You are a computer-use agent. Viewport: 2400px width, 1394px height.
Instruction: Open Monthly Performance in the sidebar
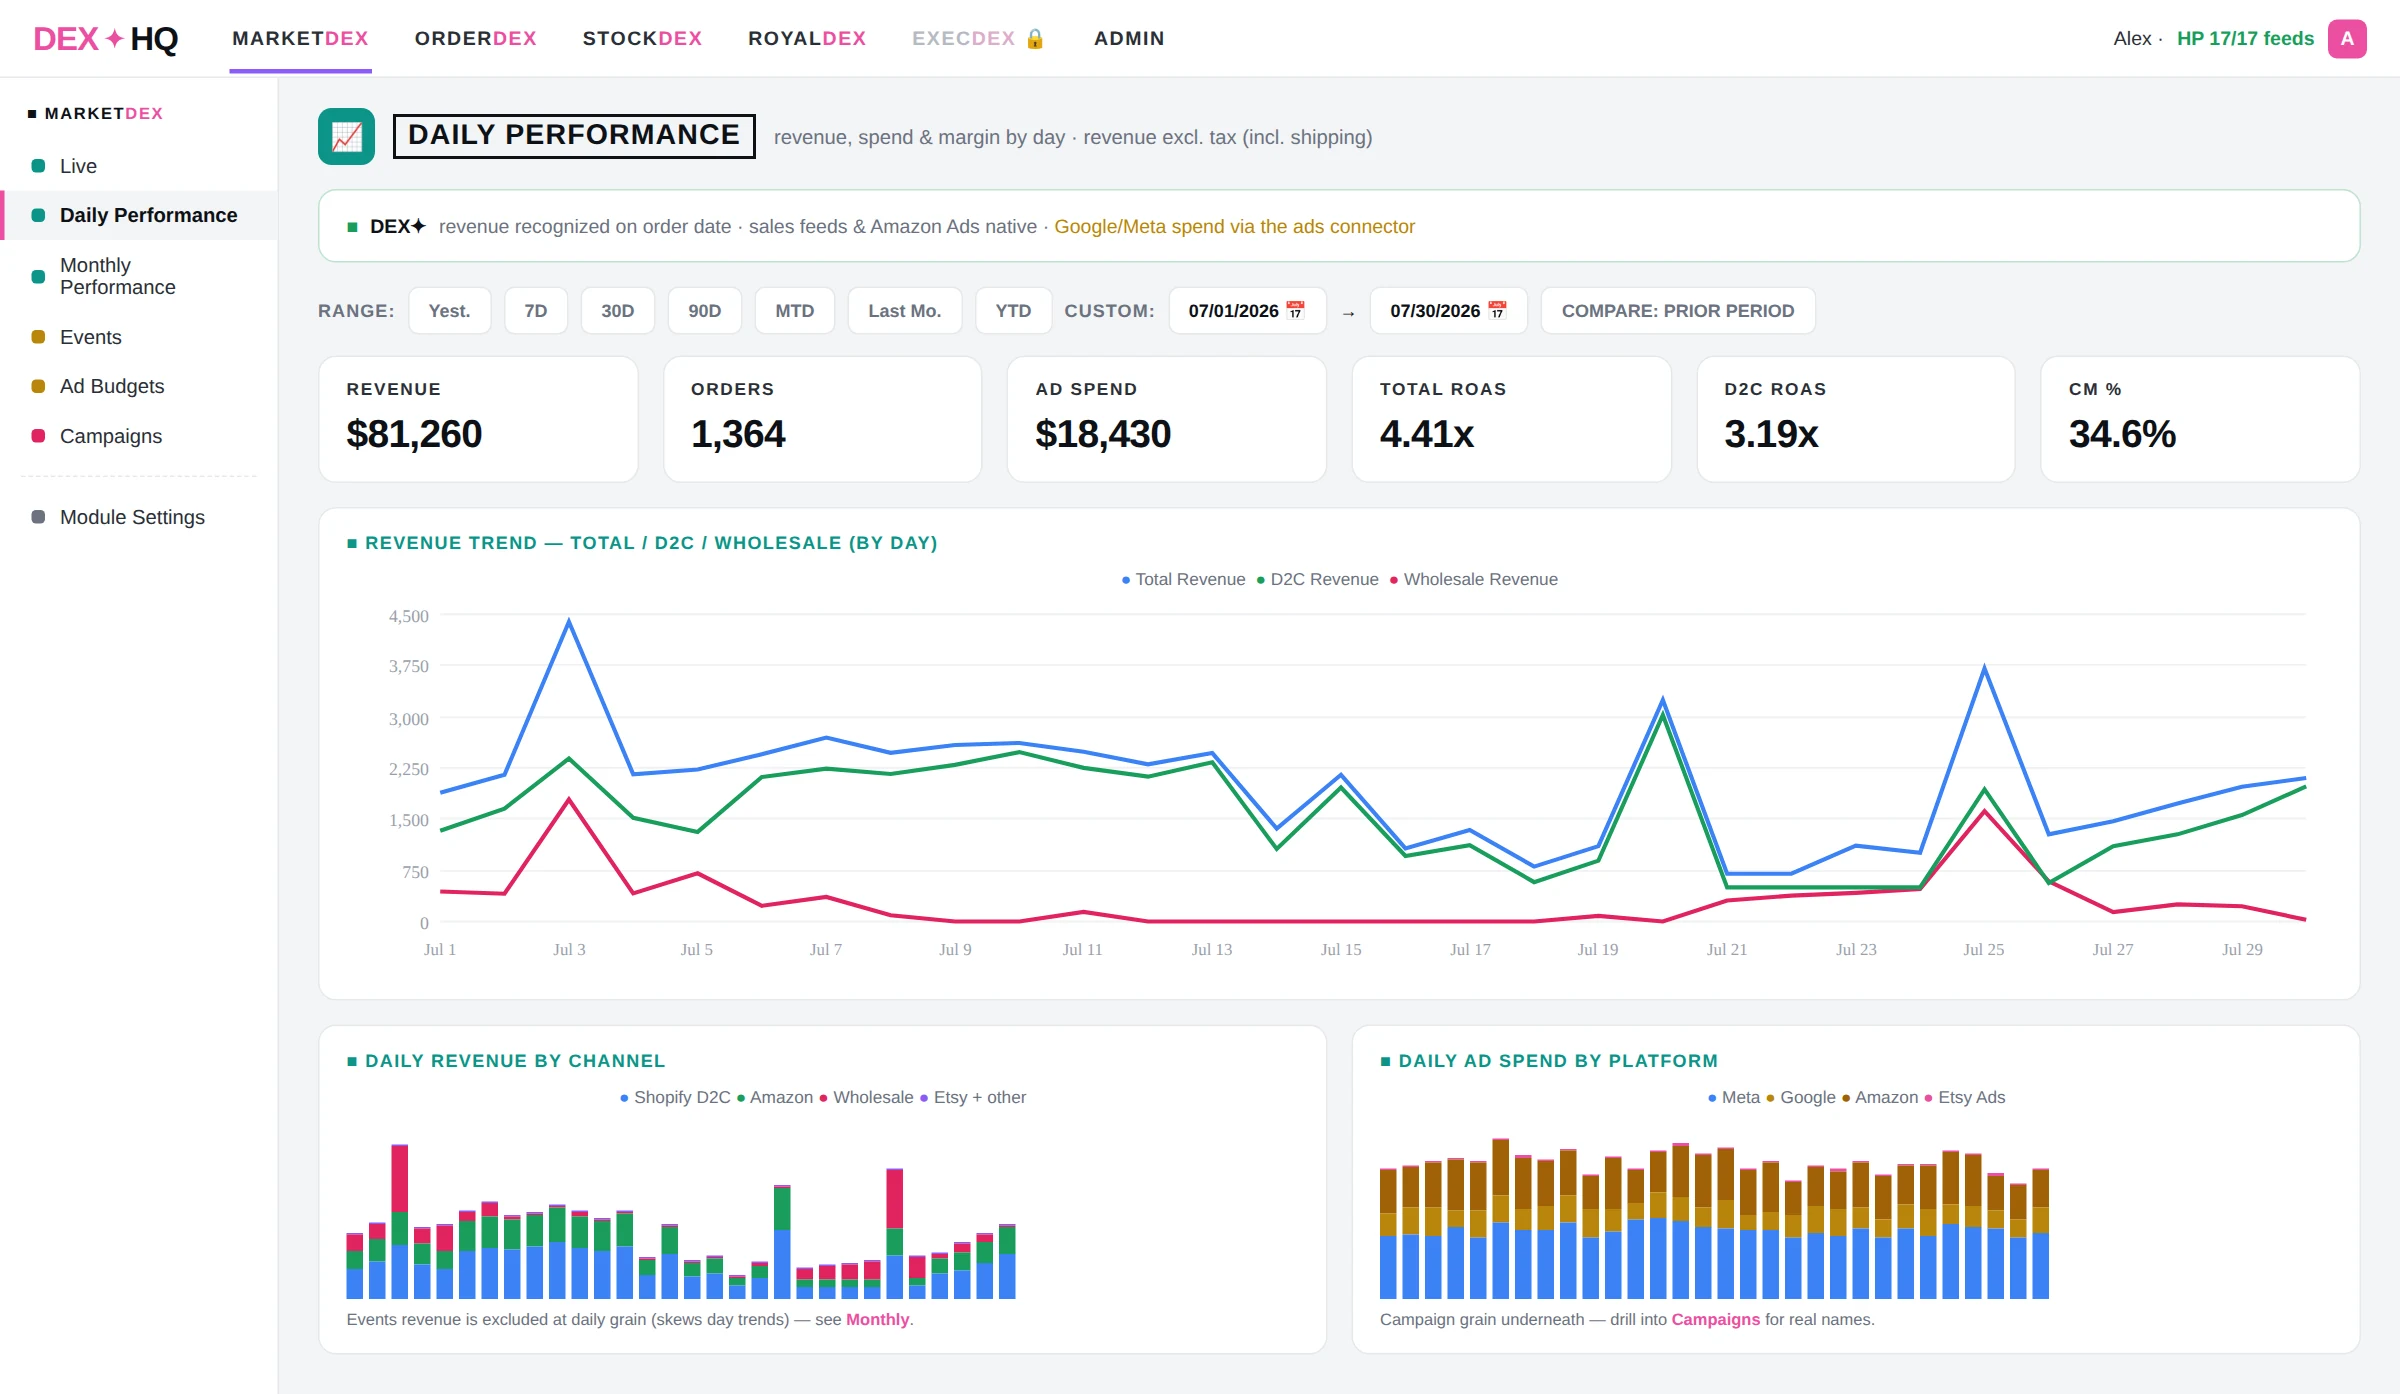[139, 276]
